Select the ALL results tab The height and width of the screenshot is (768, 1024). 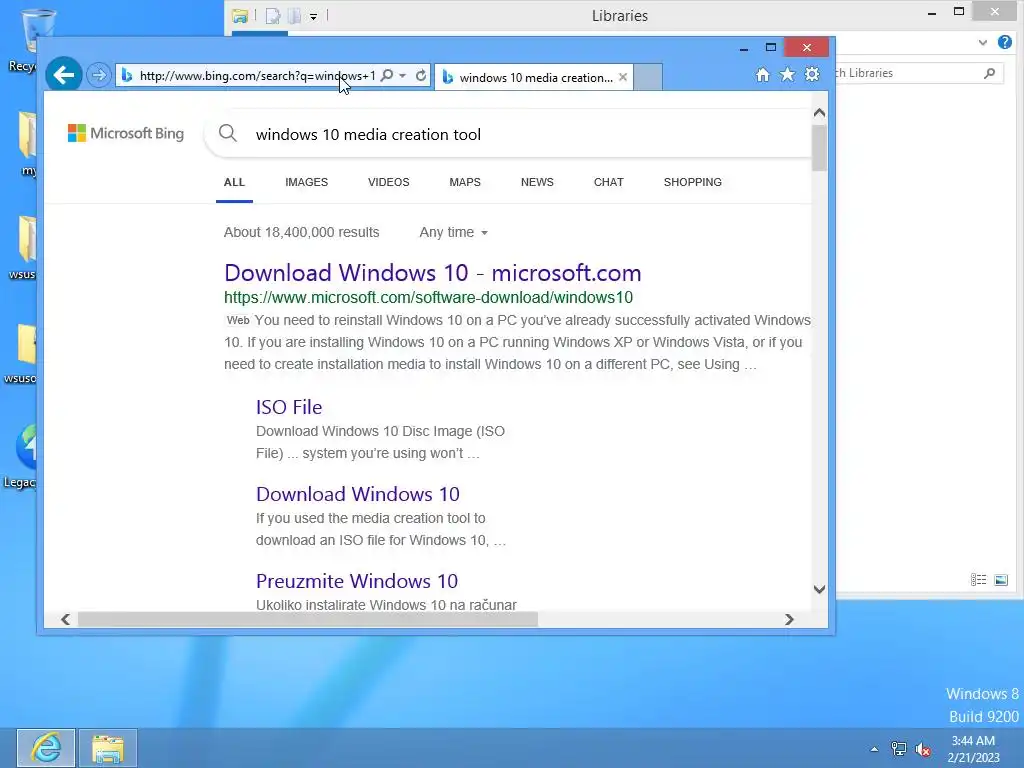tap(234, 182)
